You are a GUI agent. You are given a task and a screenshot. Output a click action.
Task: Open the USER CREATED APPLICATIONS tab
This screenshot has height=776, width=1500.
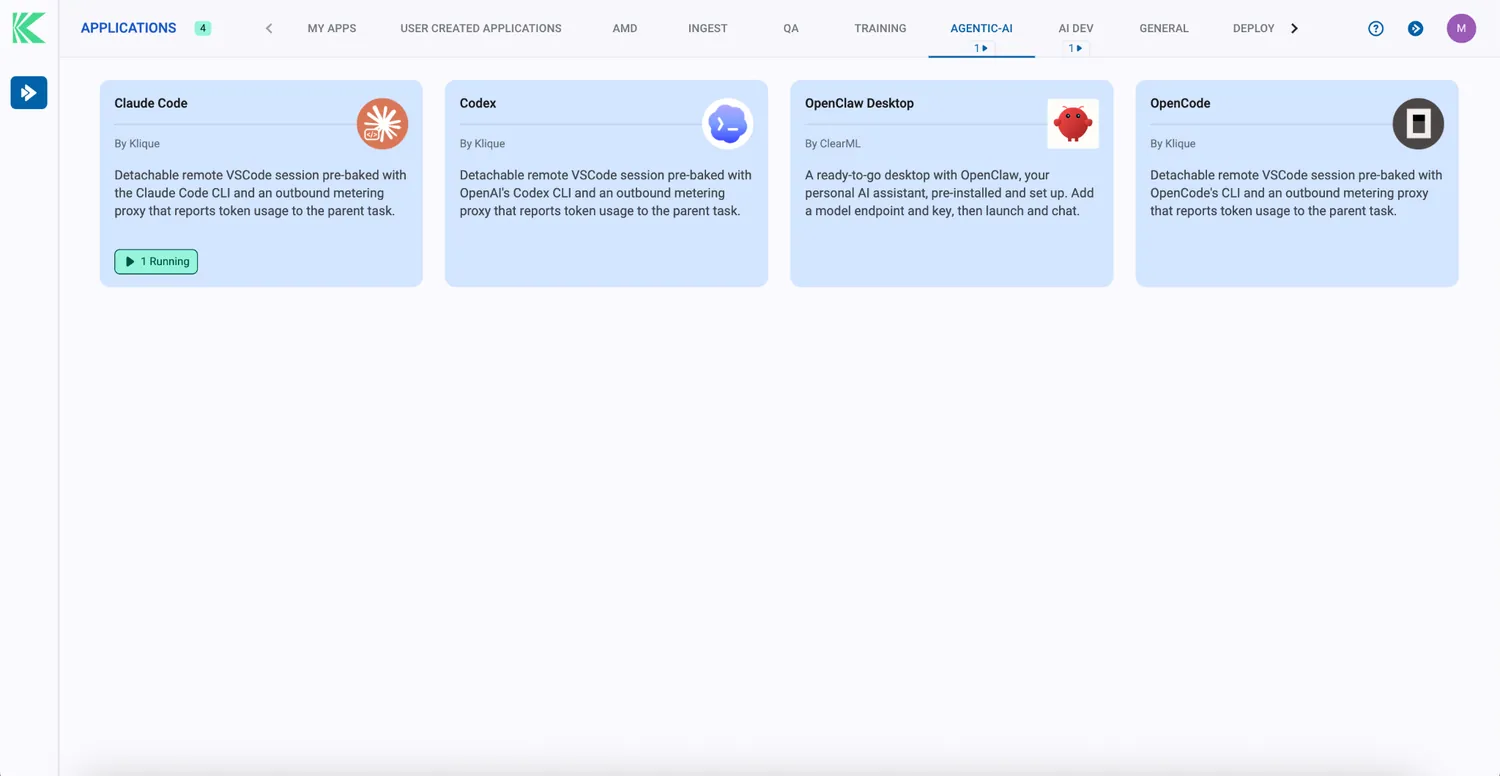[481, 28]
